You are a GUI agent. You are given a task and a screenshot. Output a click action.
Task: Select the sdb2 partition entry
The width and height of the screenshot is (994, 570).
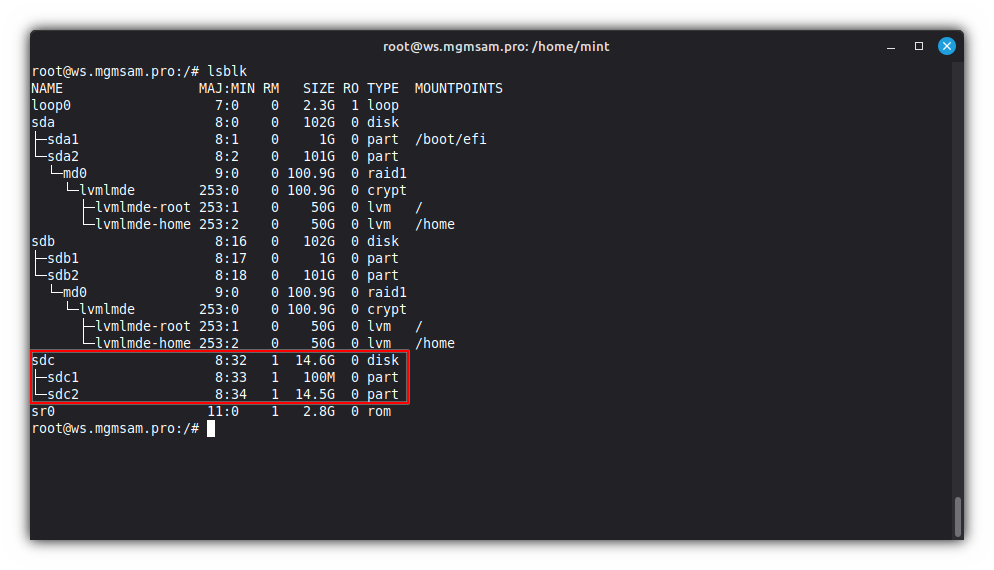pos(62,275)
